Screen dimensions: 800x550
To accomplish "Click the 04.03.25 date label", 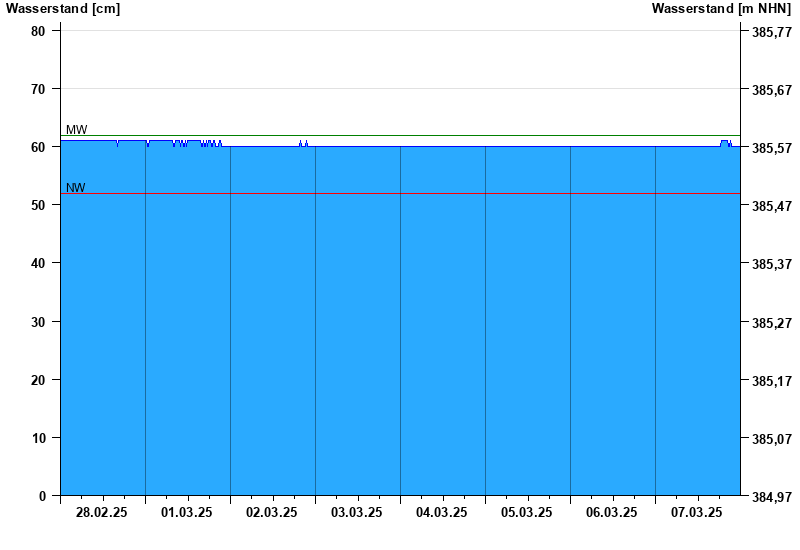I will (442, 513).
